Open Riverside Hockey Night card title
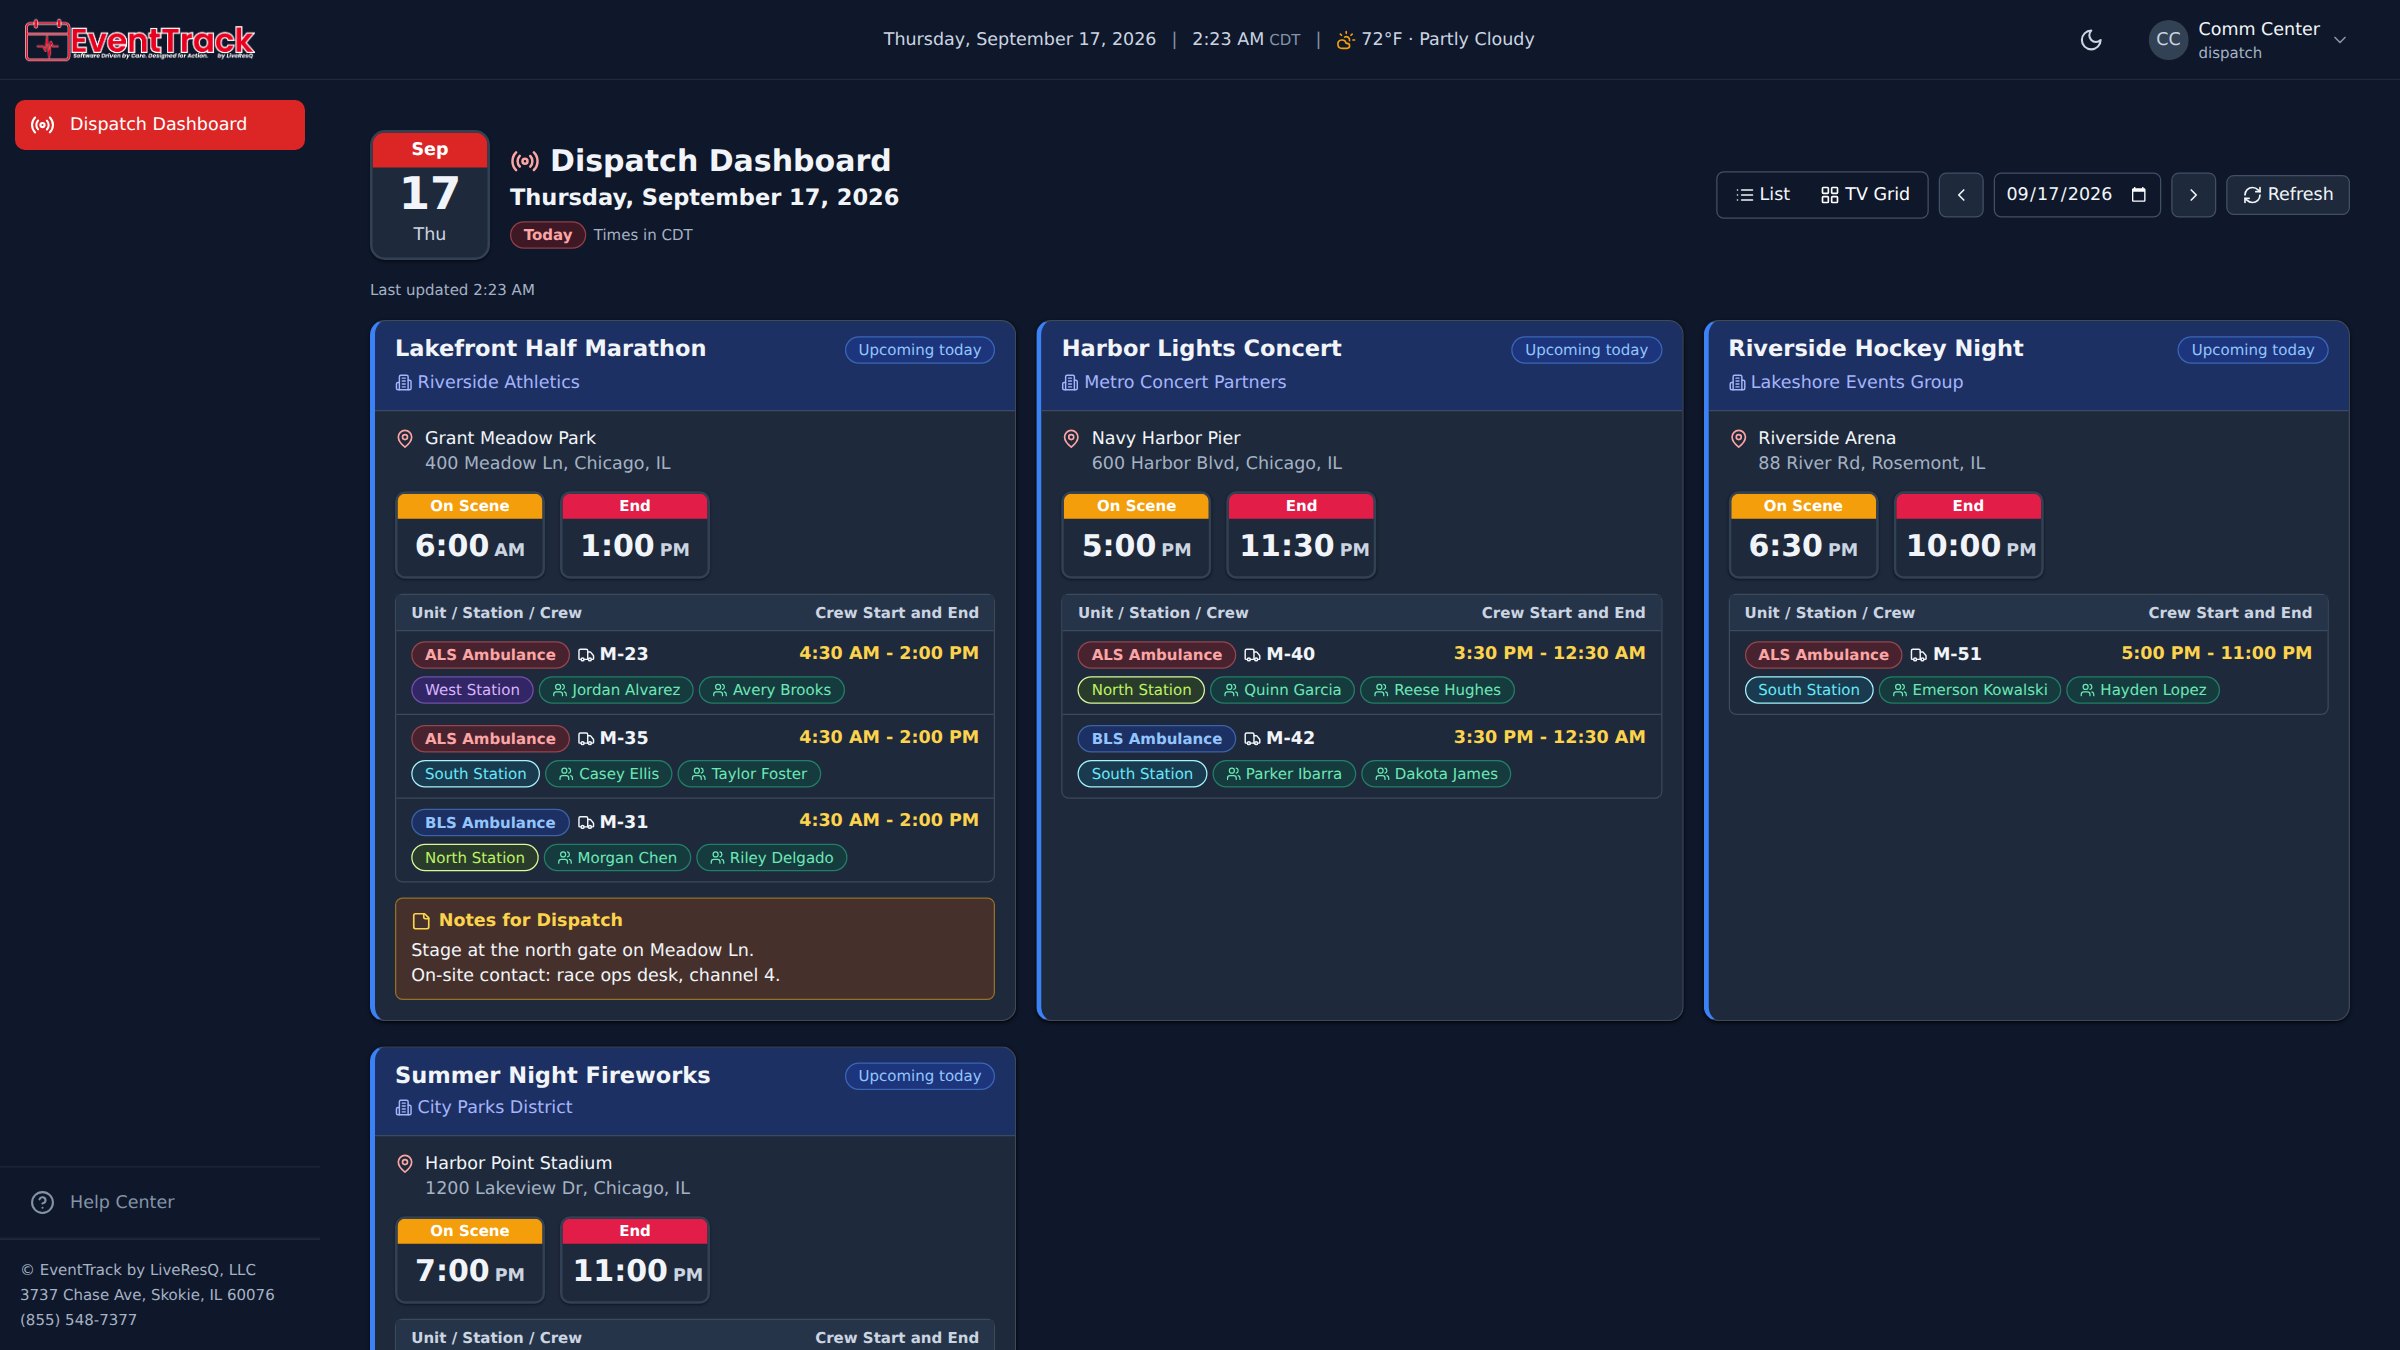Viewport: 2400px width, 1350px height. pyautogui.click(x=1875, y=348)
